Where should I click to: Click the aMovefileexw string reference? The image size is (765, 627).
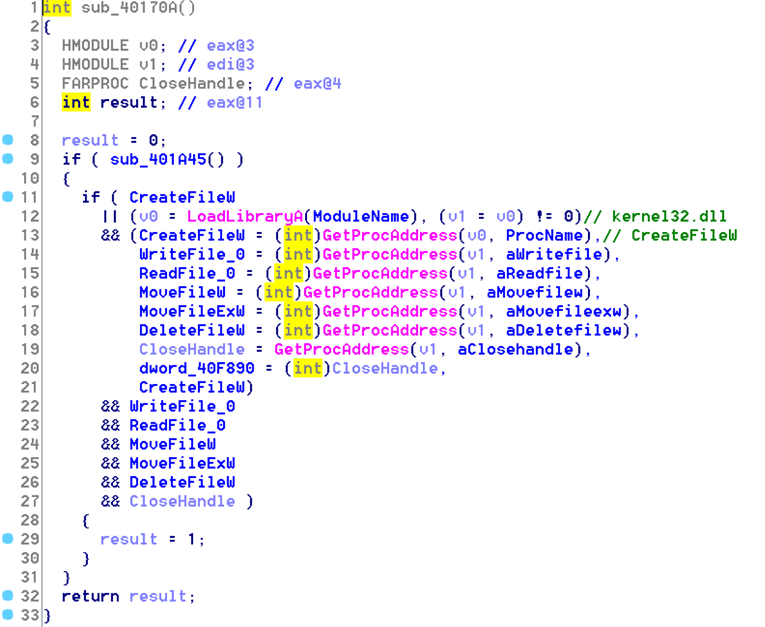coord(564,311)
